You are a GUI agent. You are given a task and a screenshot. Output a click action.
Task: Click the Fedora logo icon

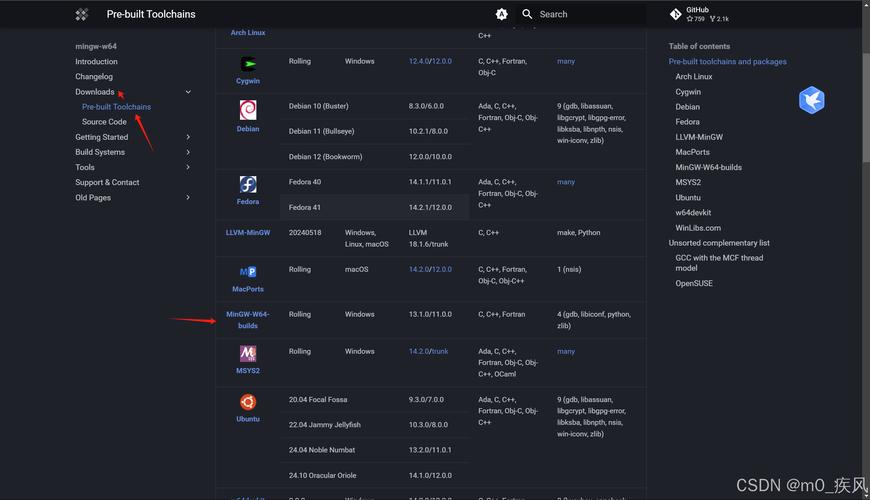click(248, 184)
